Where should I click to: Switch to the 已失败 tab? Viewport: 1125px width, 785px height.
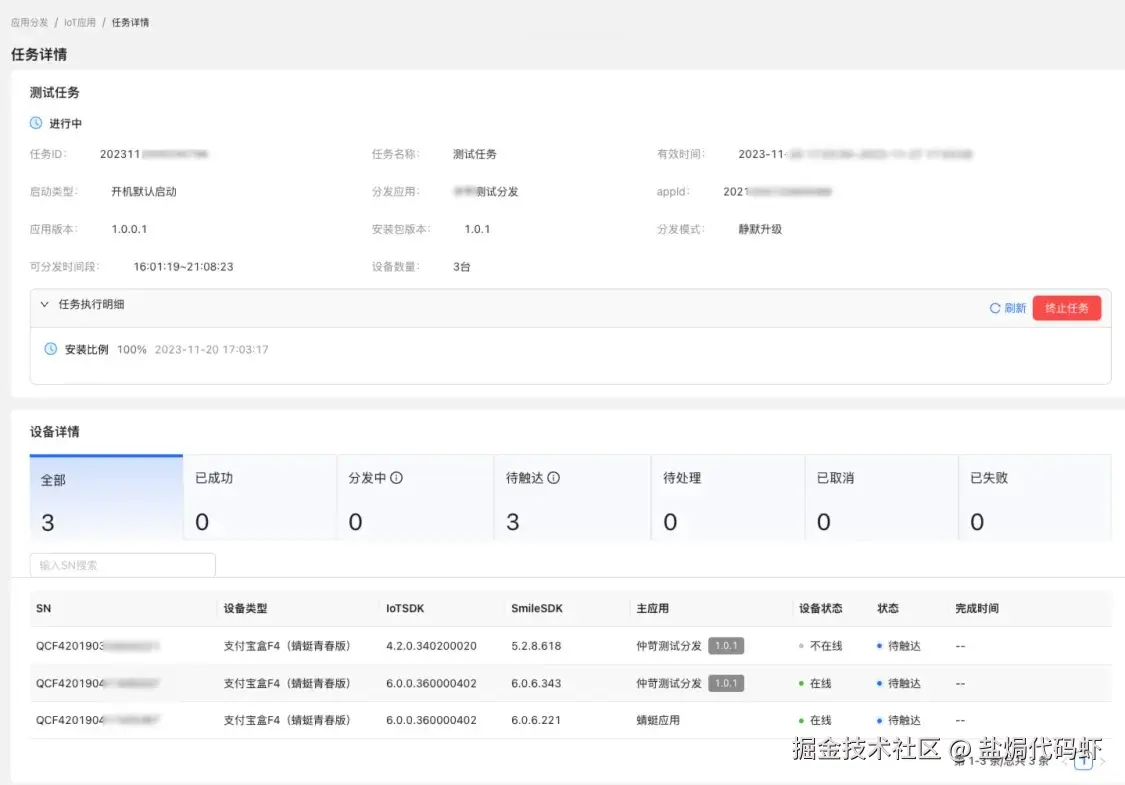1035,497
